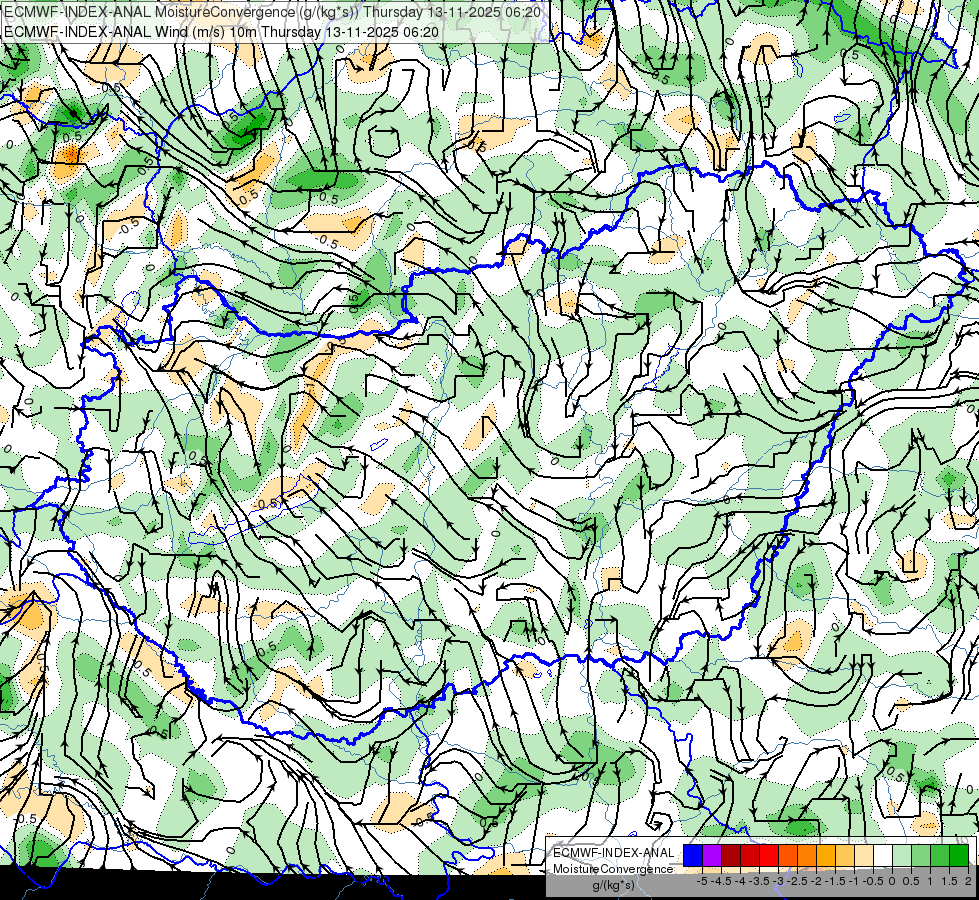Screen dimensions: 979x900
Task: Click MoistureConvergence label in legend box
Action: [x=613, y=869]
